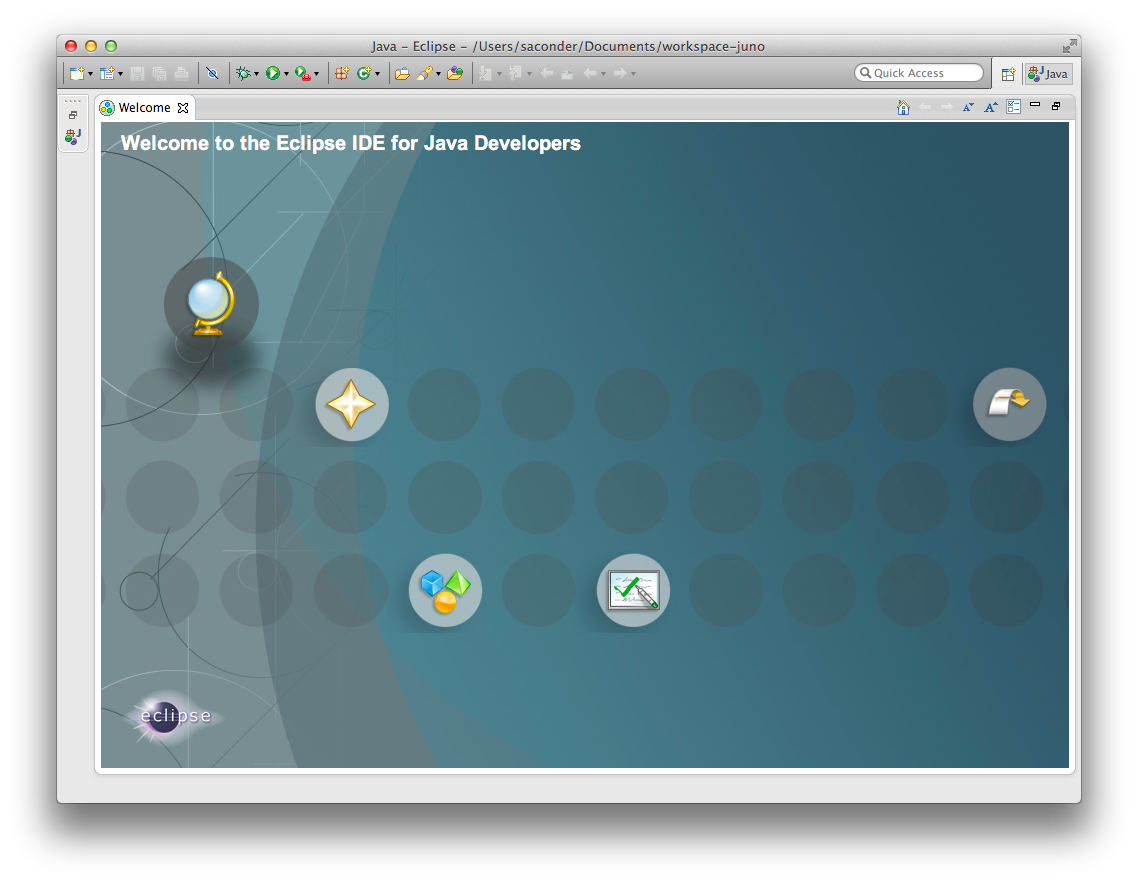Click Welcome view navigate forward arrow
The image size is (1138, 882).
click(x=947, y=107)
